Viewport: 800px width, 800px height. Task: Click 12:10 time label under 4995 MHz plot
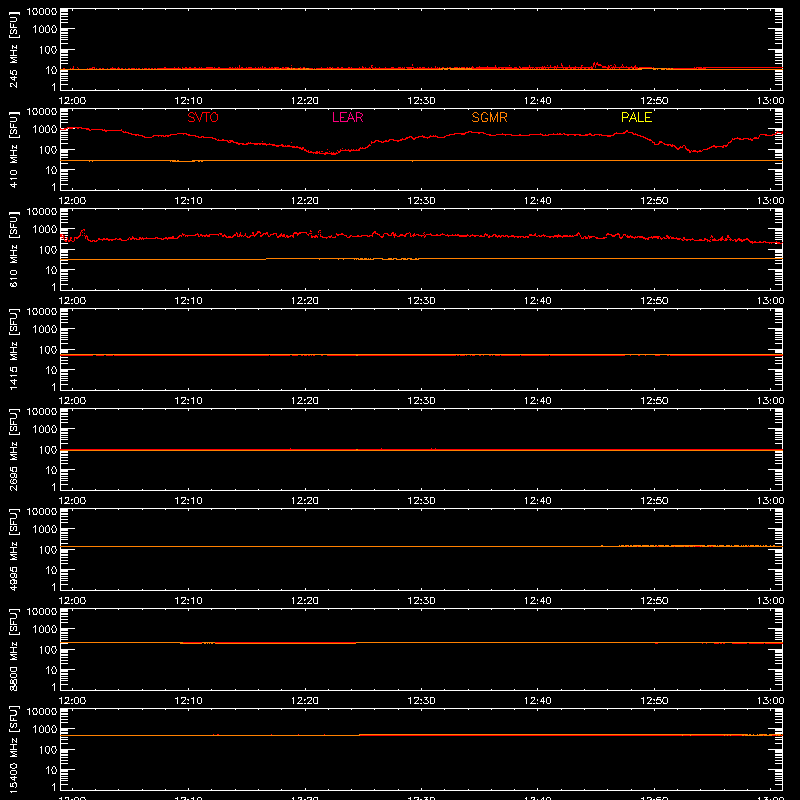tap(188, 601)
